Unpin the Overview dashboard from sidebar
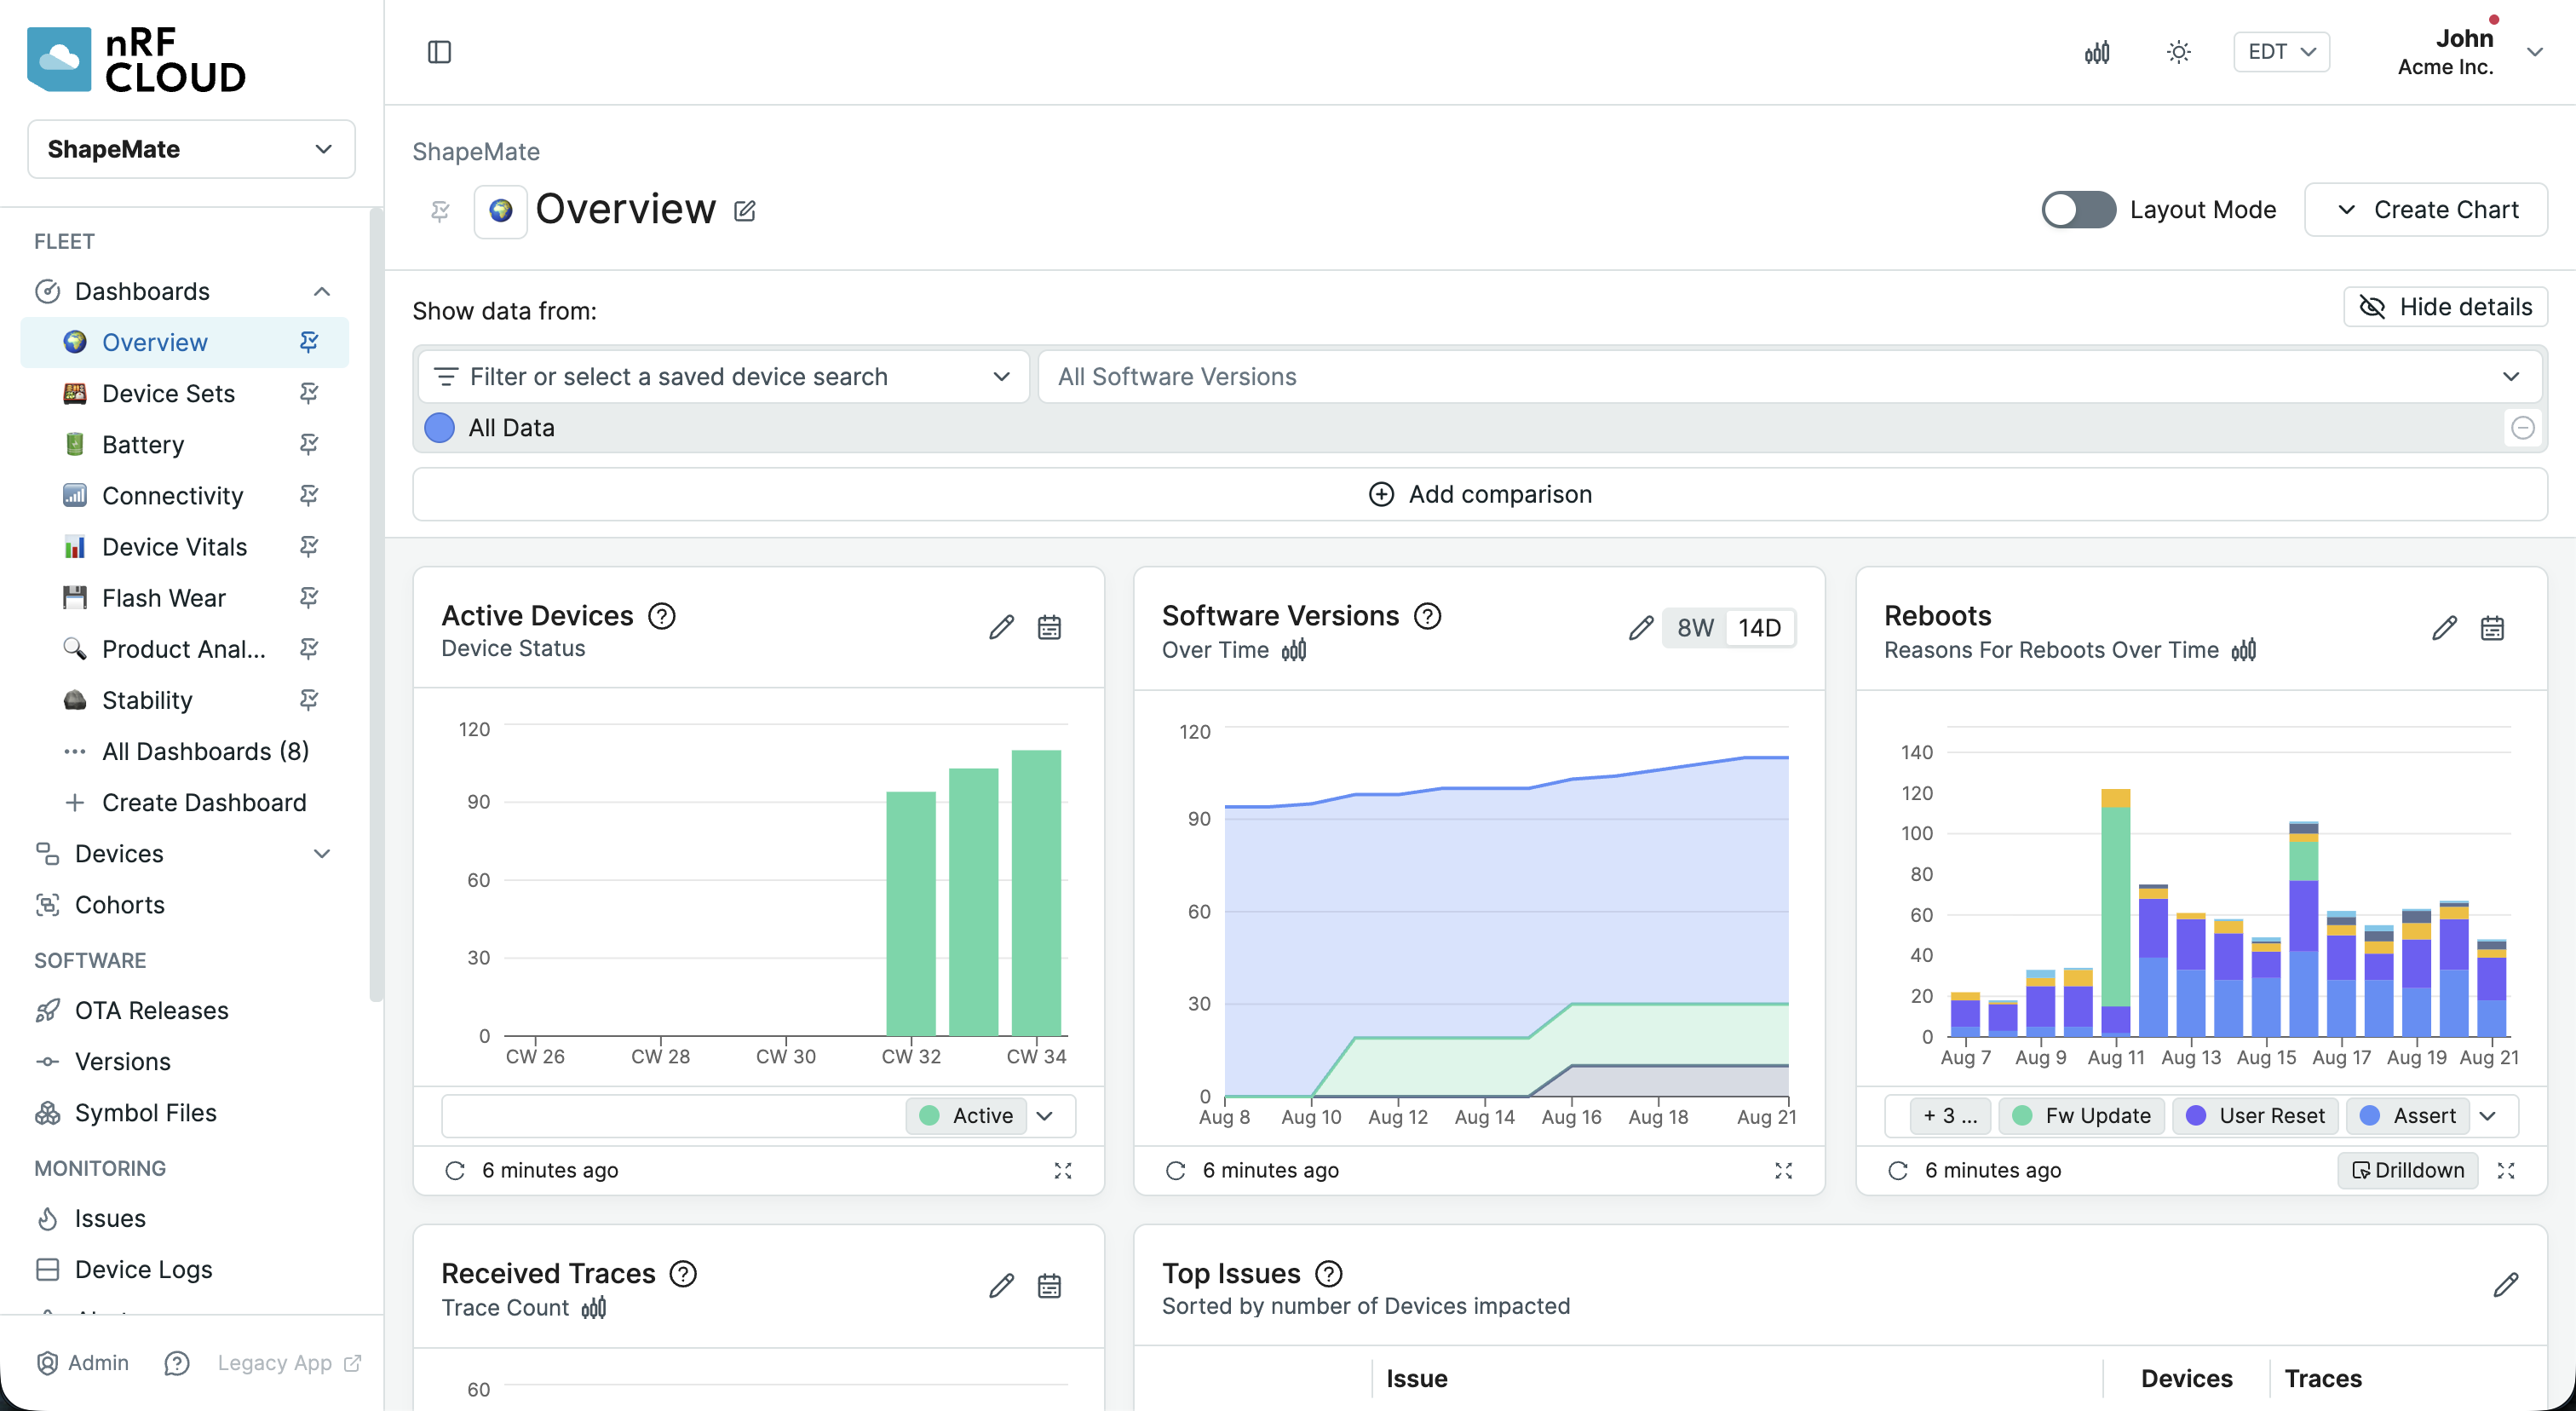Viewport: 2576px width, 1411px height. click(x=309, y=342)
